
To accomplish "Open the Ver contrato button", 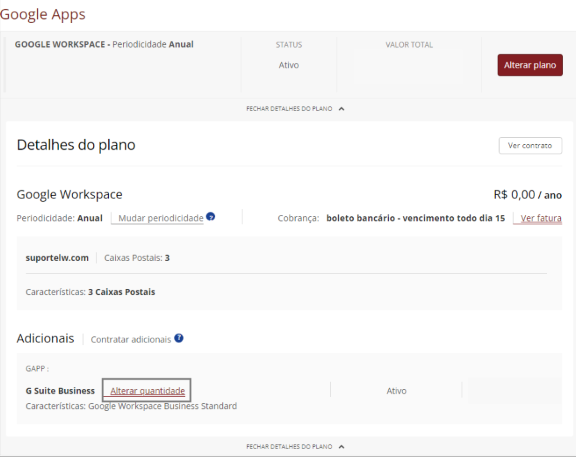I will (530, 145).
